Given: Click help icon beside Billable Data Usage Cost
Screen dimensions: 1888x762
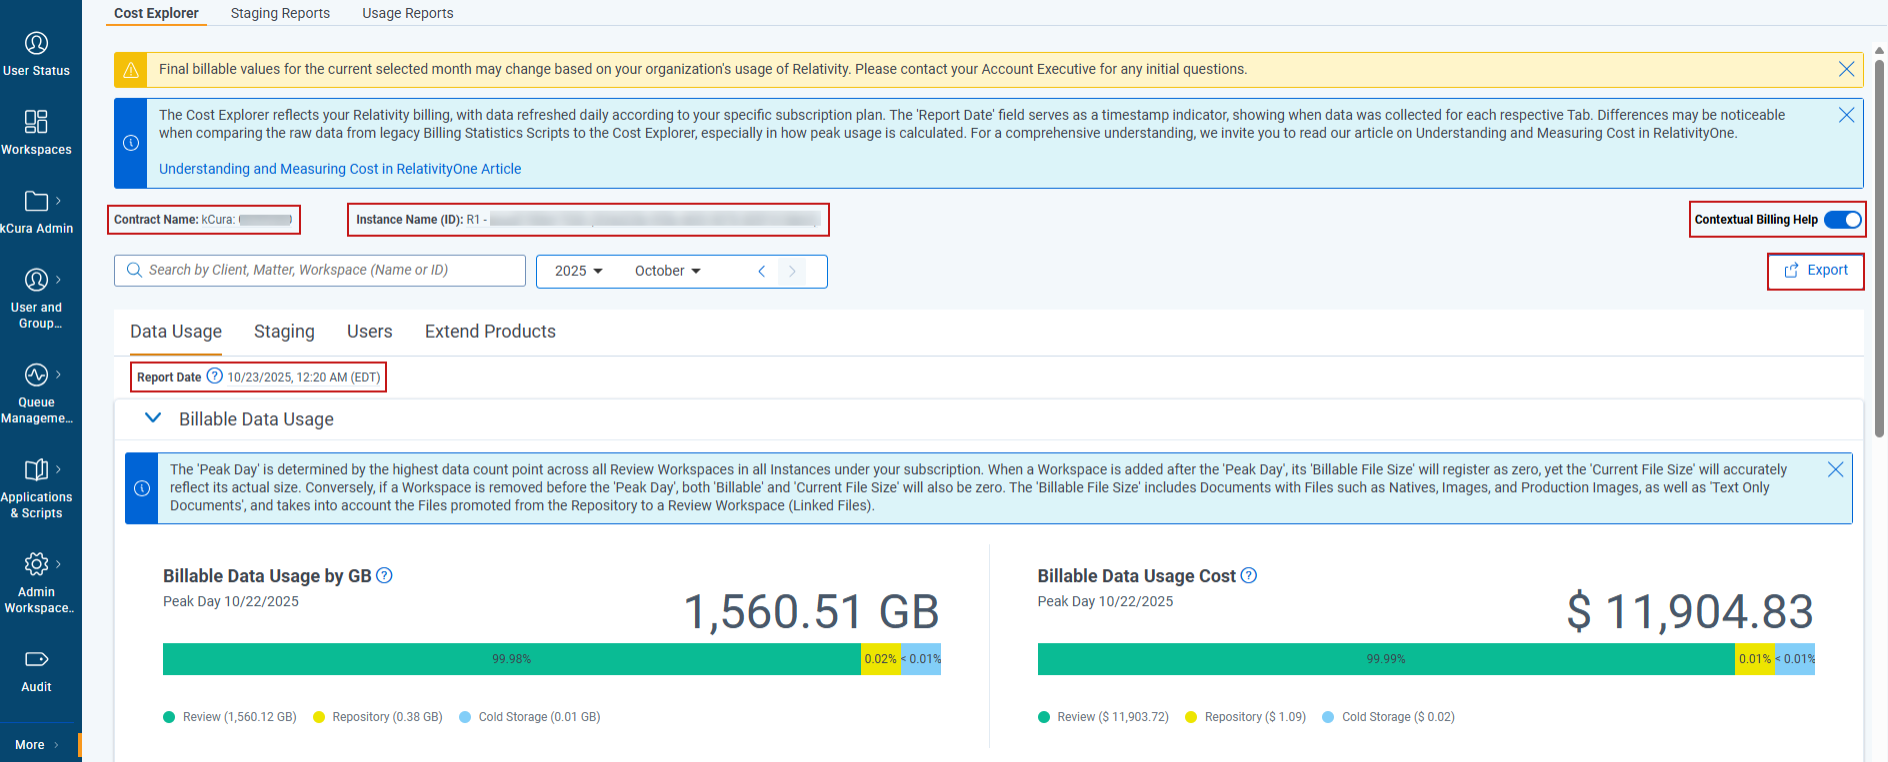Looking at the screenshot, I should coord(1249,575).
